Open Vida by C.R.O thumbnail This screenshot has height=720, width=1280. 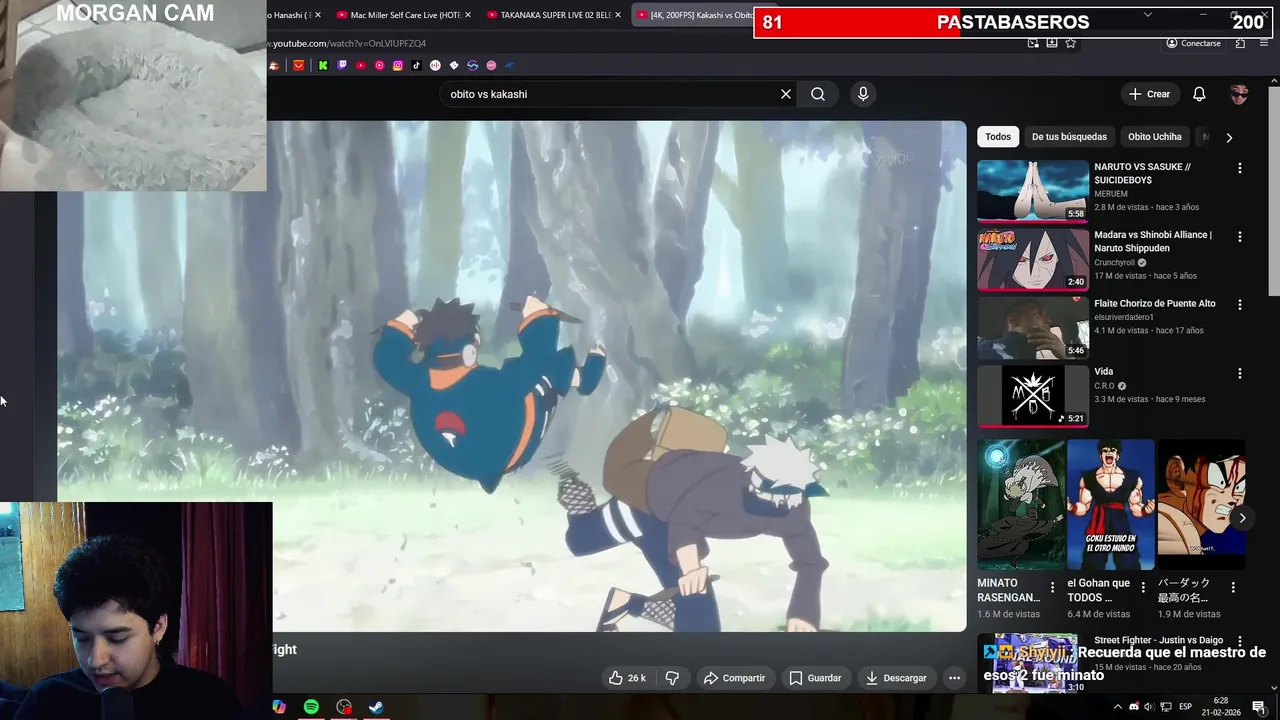(1032, 394)
